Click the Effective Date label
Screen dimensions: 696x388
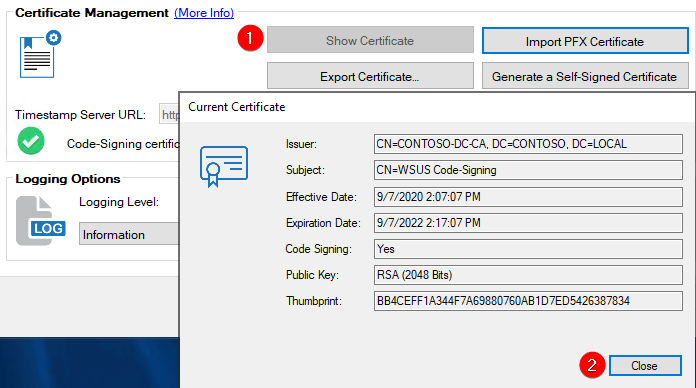pyautogui.click(x=321, y=197)
